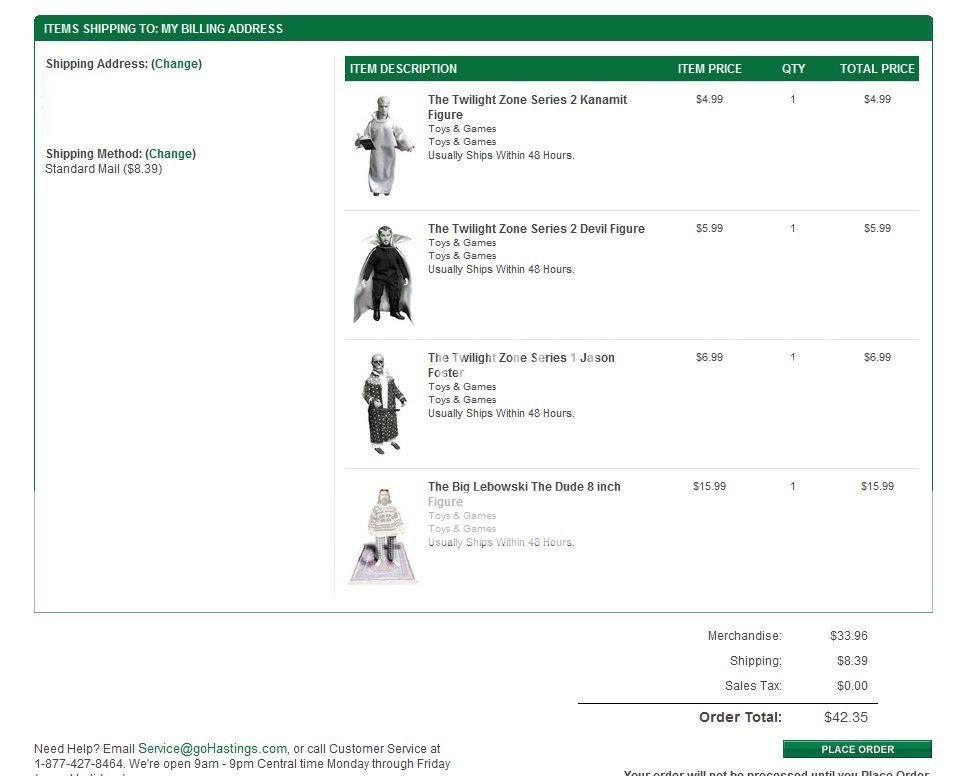Select the Order Total $42.35 amount
This screenshot has width=976, height=776.
click(845, 717)
